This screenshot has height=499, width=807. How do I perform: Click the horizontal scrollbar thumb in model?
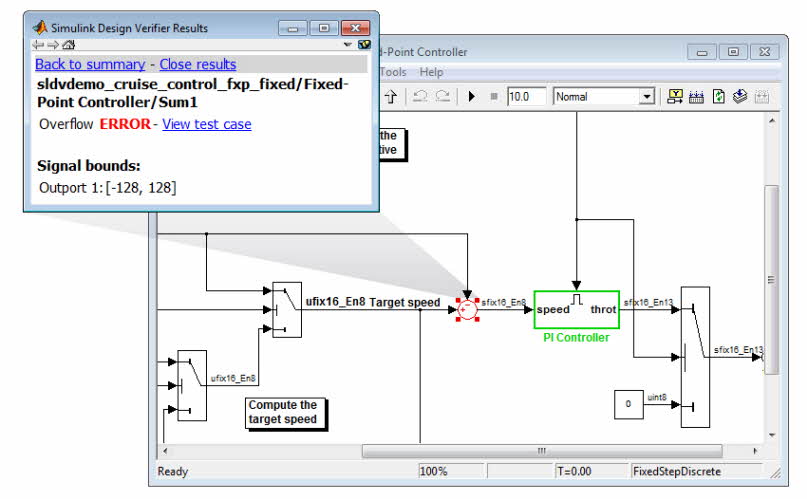(x=542, y=451)
